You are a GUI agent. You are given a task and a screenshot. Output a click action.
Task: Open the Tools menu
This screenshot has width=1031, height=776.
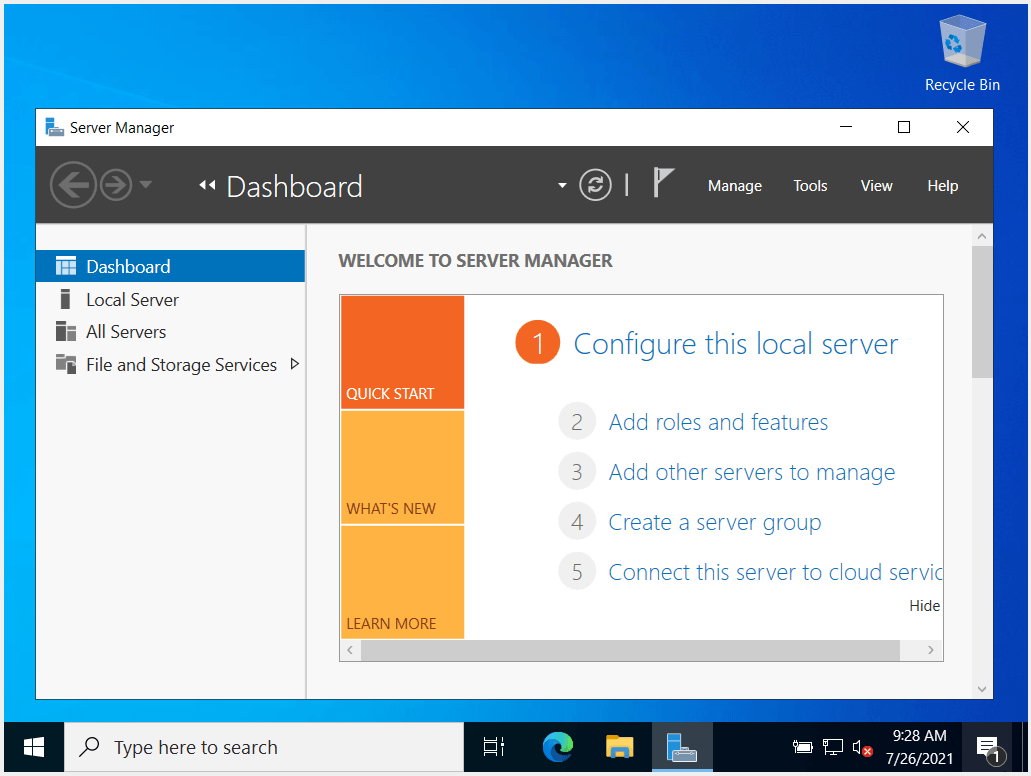(810, 186)
